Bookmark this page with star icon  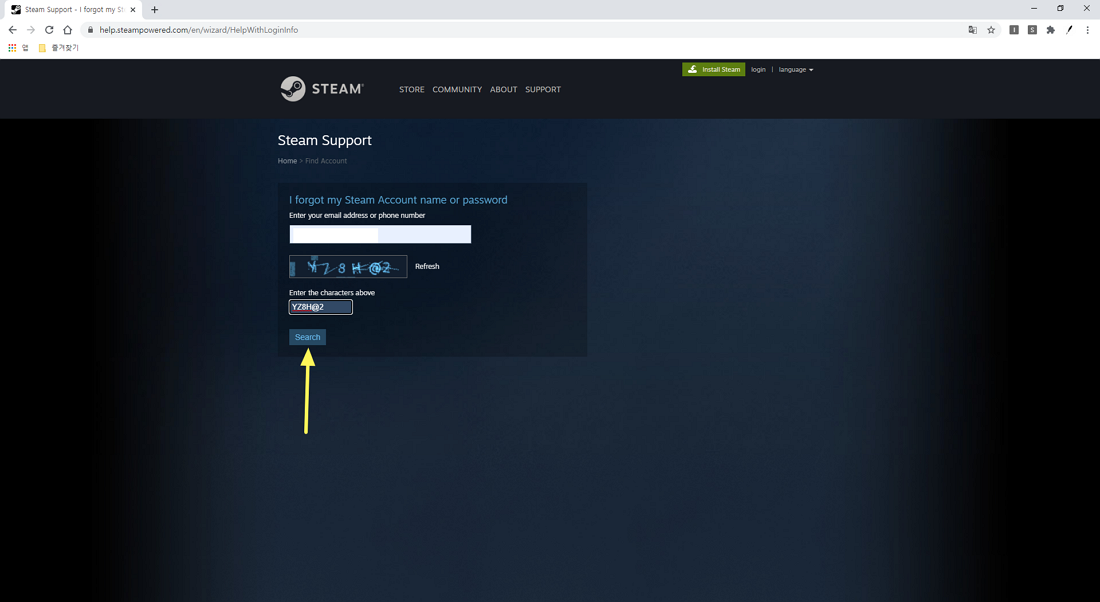pos(991,29)
